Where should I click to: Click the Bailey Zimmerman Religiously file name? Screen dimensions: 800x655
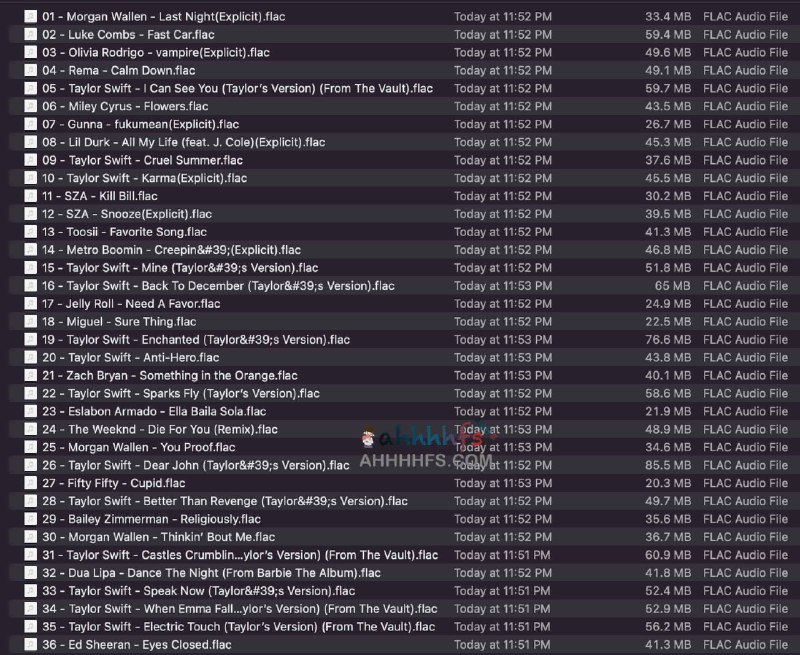[151, 519]
